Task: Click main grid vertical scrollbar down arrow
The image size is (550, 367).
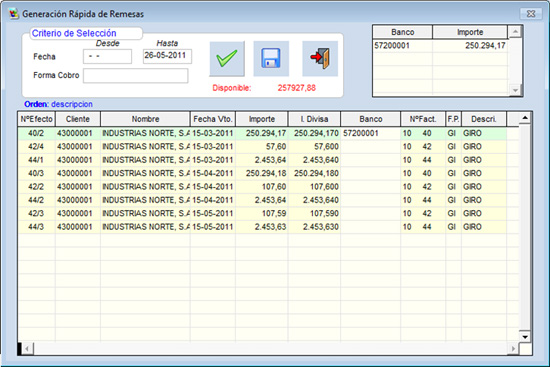Action: tap(525, 337)
